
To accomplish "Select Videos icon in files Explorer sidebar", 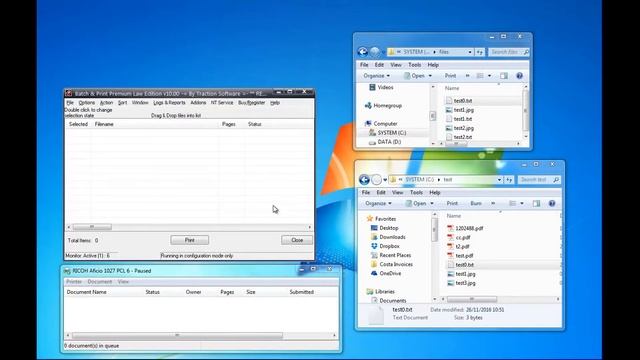I will 372,87.
